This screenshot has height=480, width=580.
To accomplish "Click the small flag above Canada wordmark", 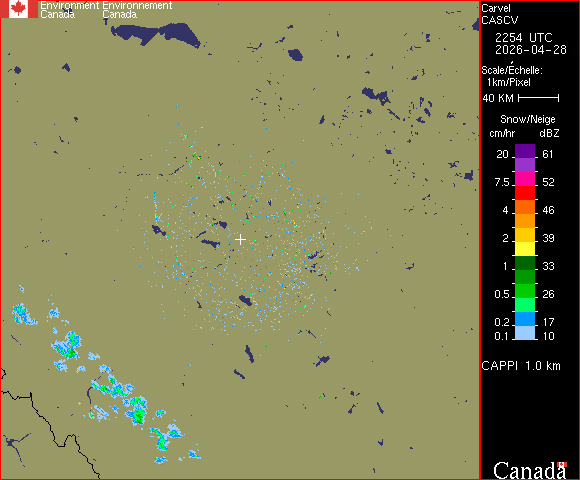I will click(x=562, y=464).
